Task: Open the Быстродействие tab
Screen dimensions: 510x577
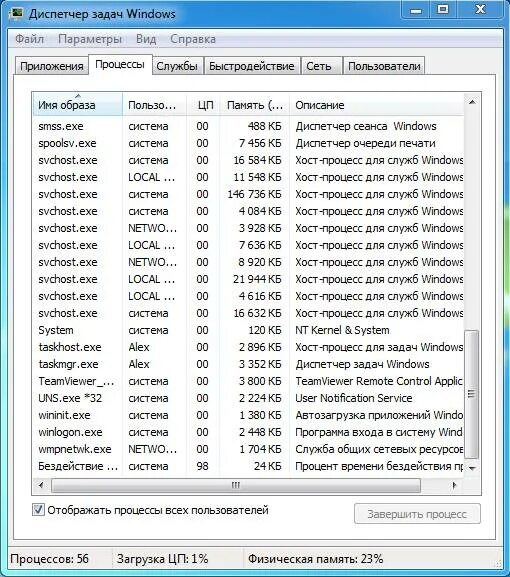Action: 252,66
